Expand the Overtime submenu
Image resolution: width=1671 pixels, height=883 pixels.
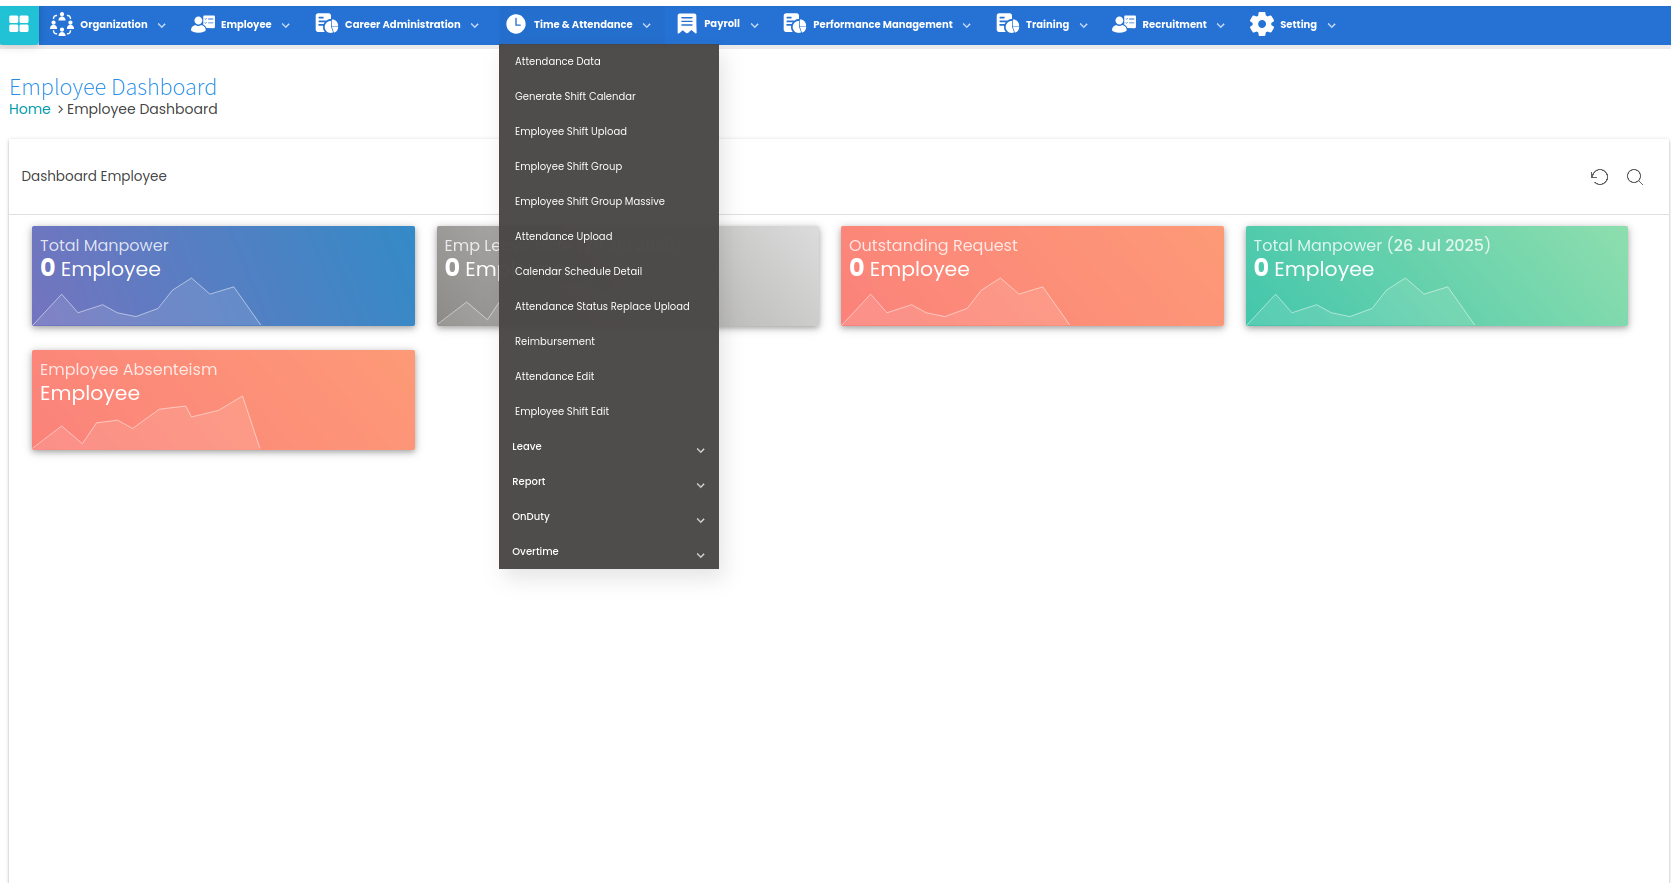point(608,552)
